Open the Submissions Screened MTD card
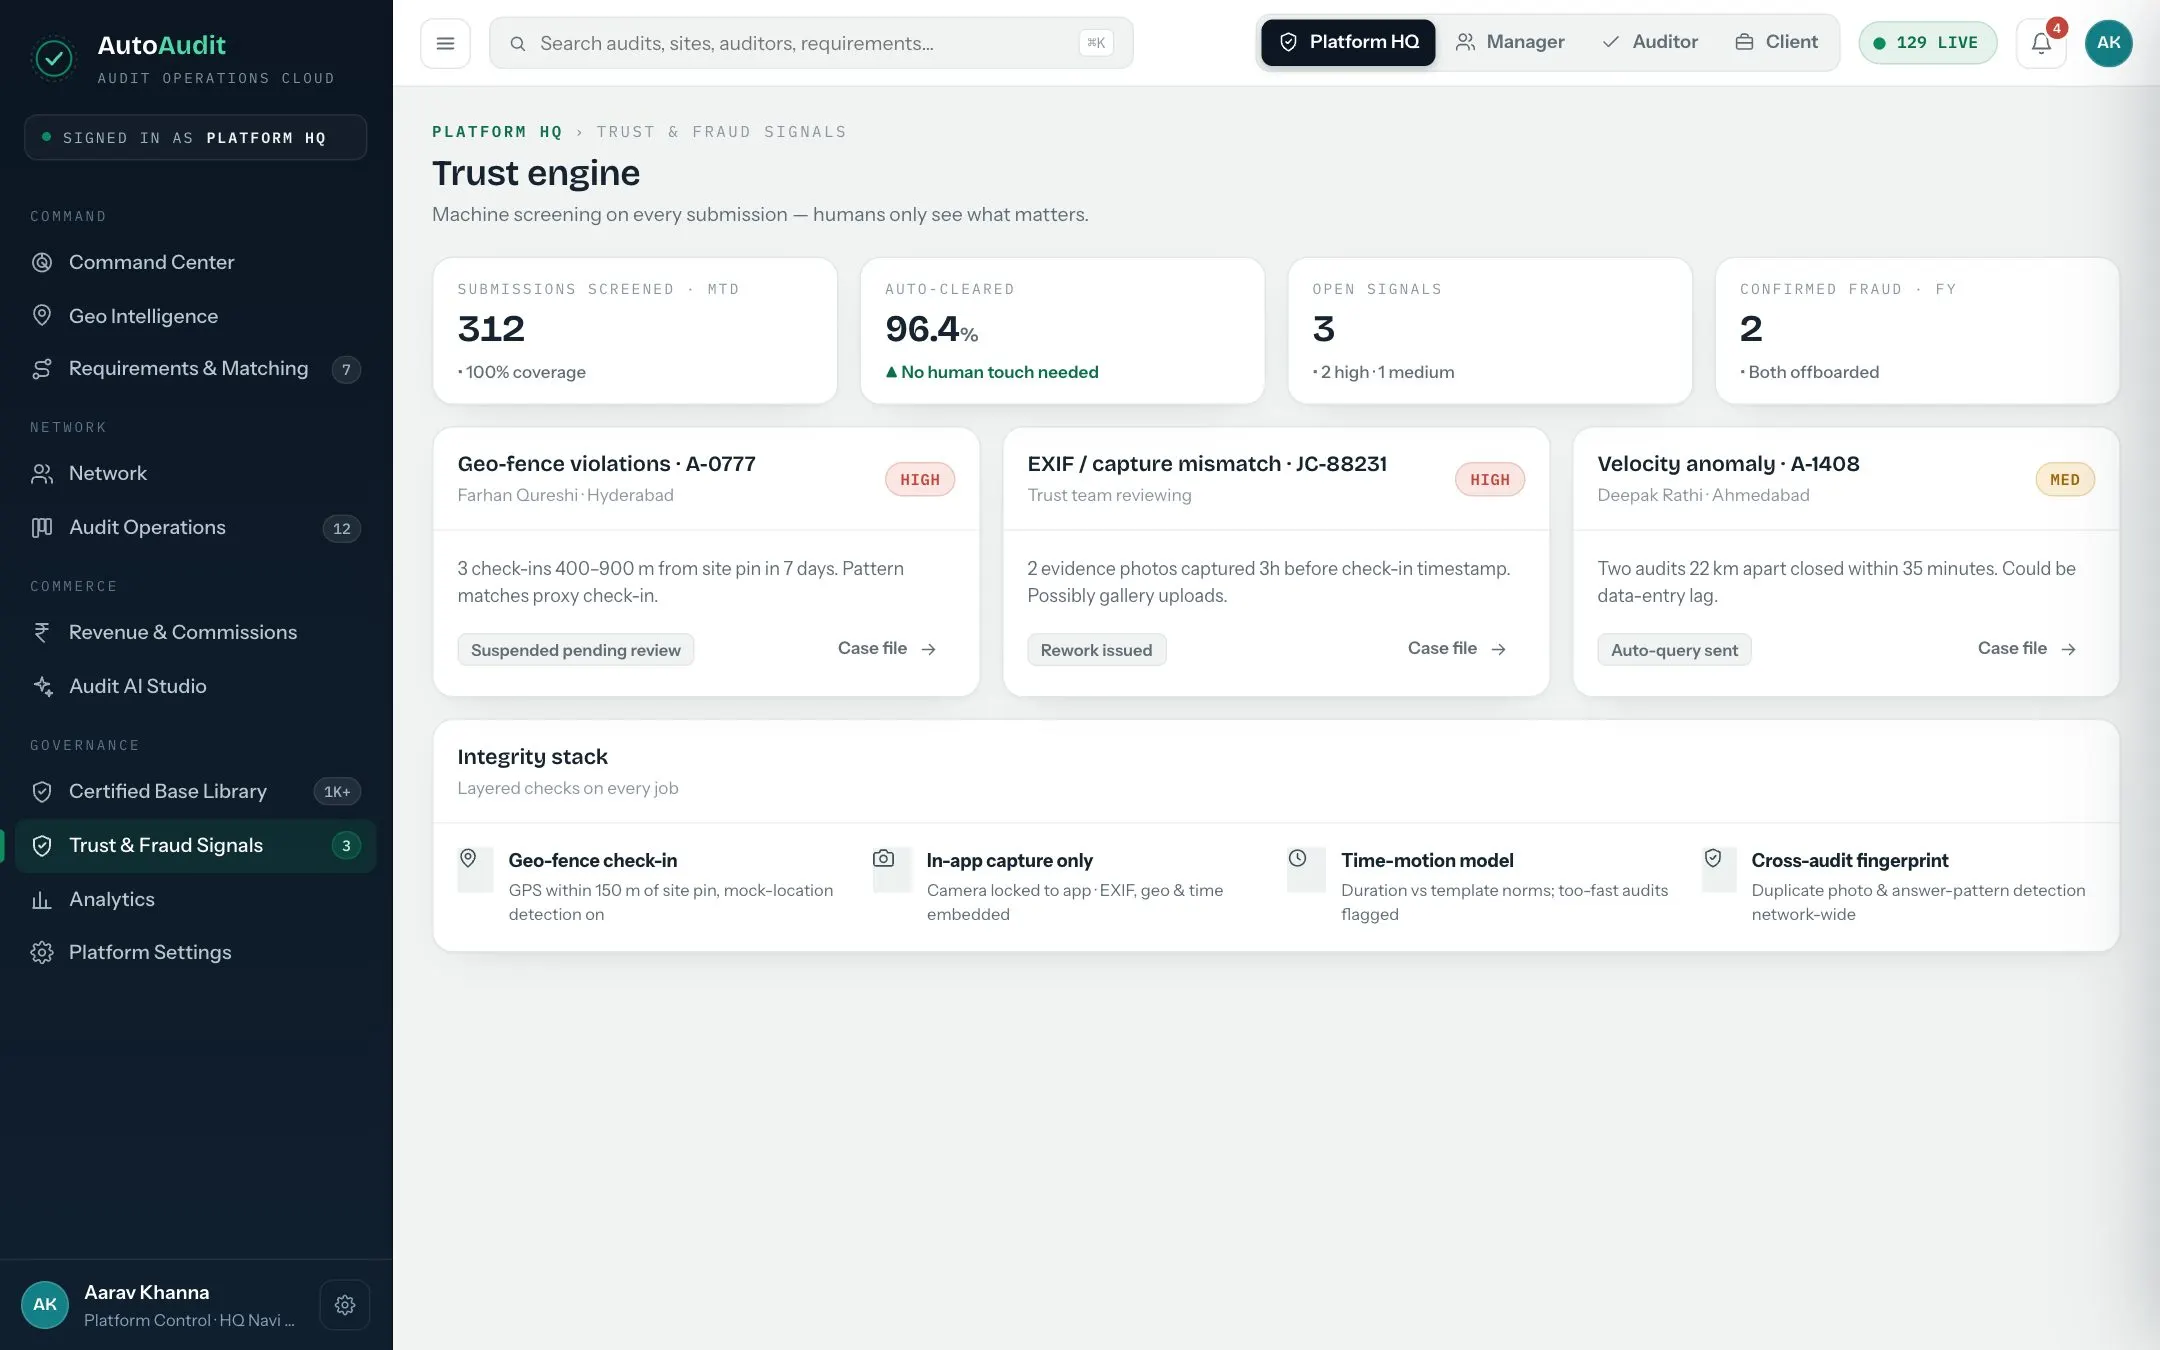 [x=635, y=331]
